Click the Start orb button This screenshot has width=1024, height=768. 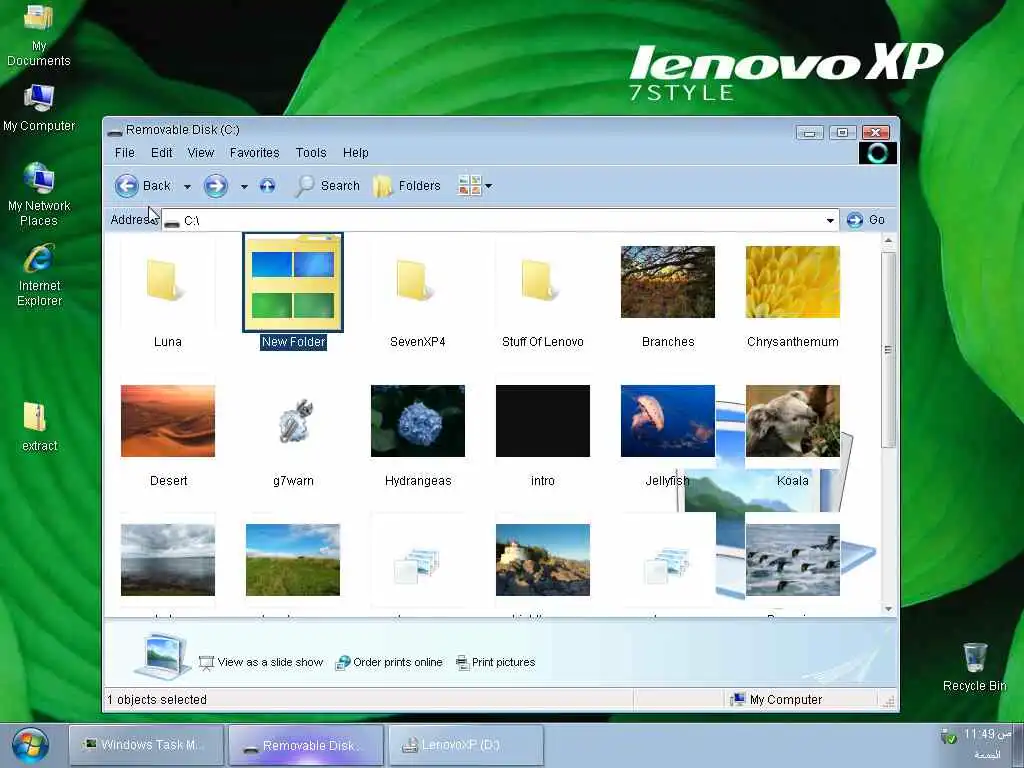(29, 745)
